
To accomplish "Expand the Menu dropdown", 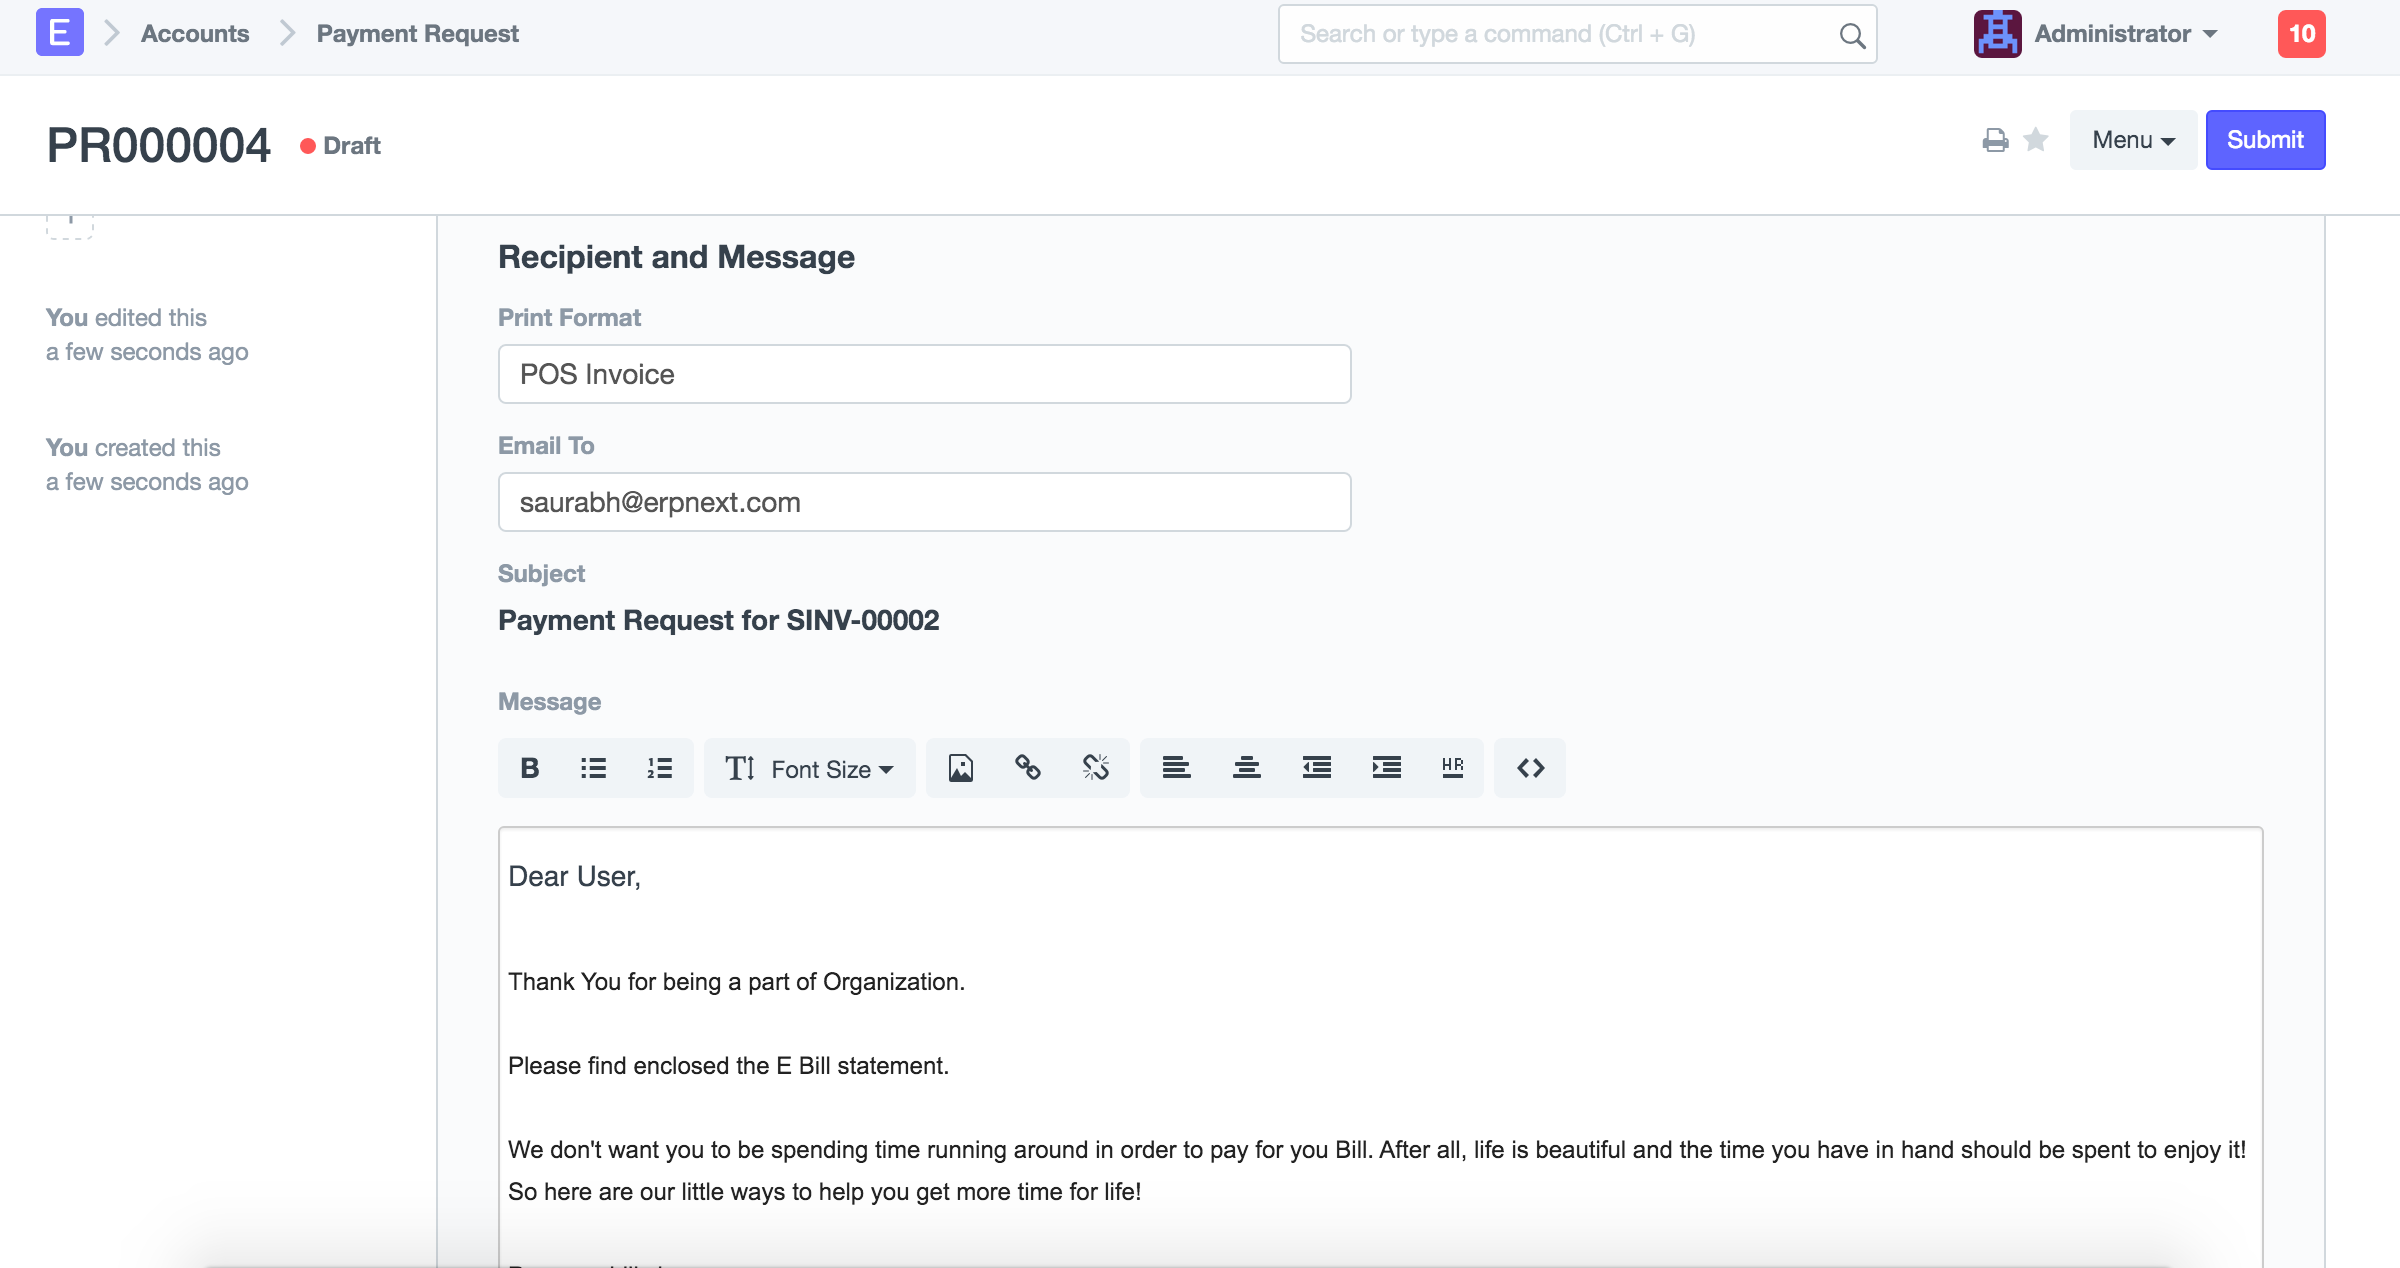I will 2132,140.
